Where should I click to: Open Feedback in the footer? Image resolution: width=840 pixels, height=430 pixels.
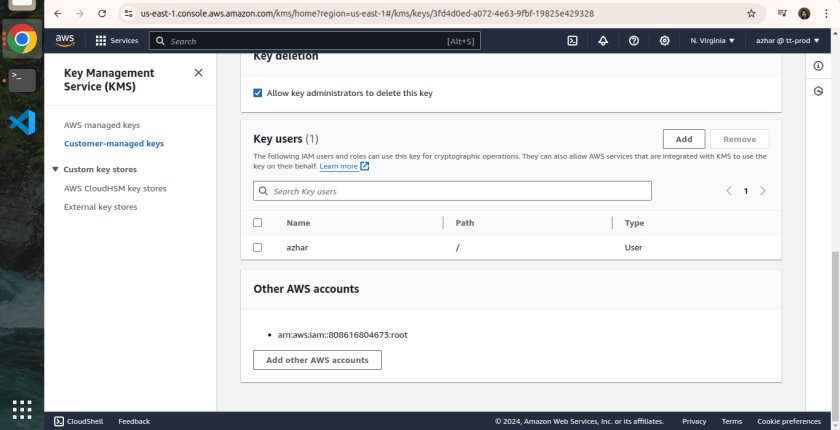[x=134, y=421]
